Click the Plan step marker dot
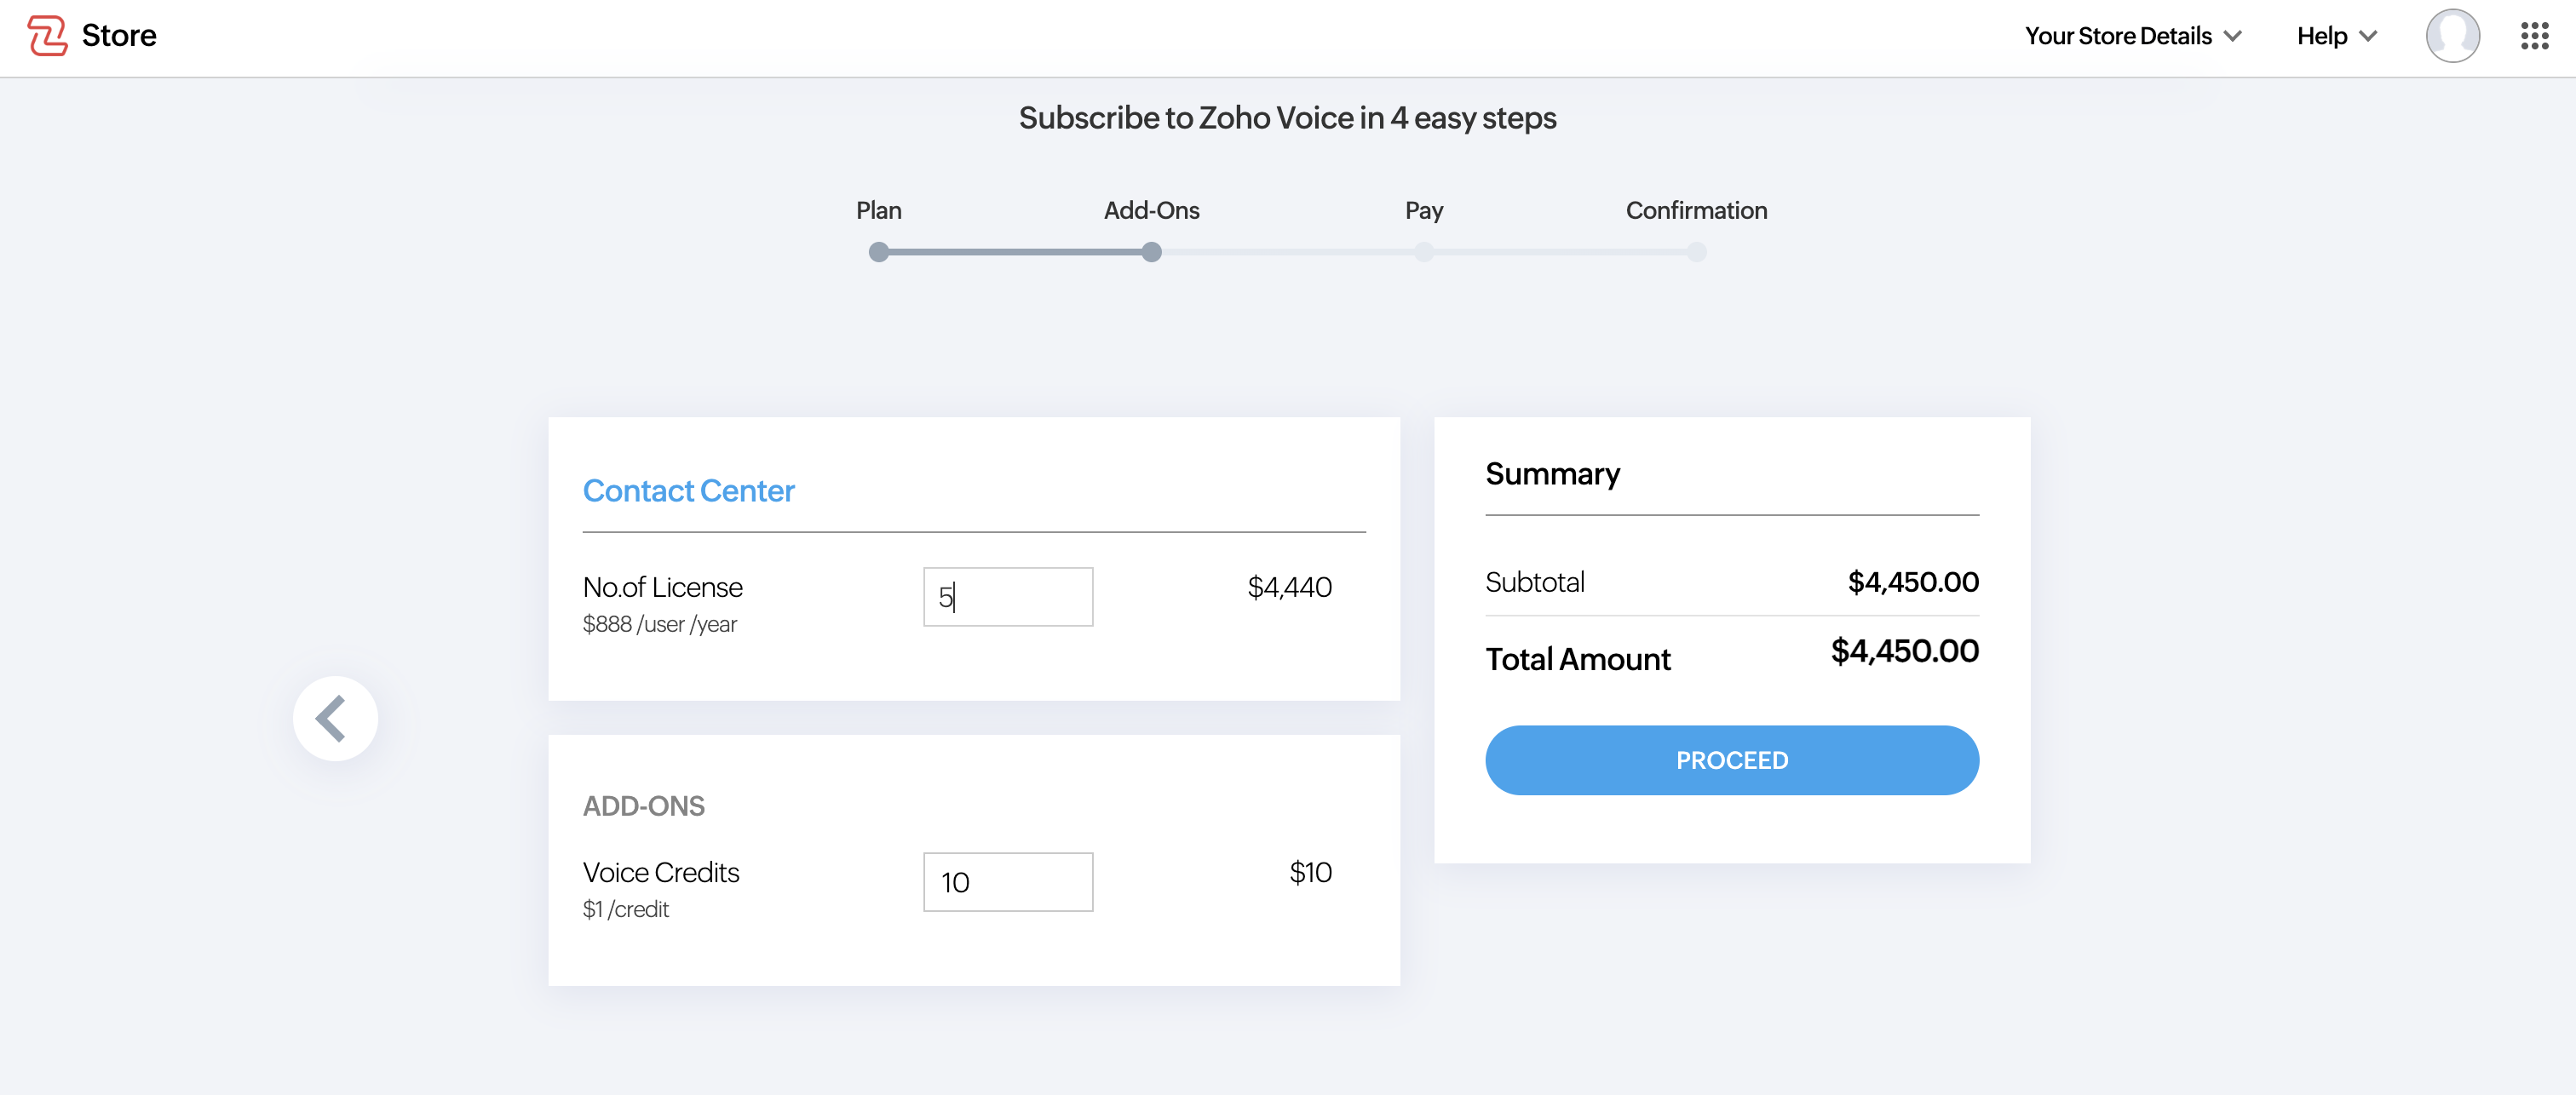Image resolution: width=2576 pixels, height=1095 pixels. 878,252
